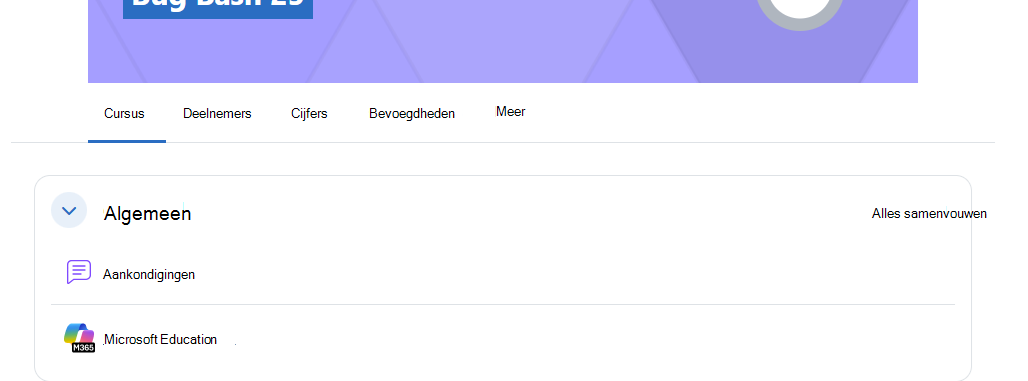Open the Cijfers tab
The height and width of the screenshot is (381, 1028).
[309, 113]
